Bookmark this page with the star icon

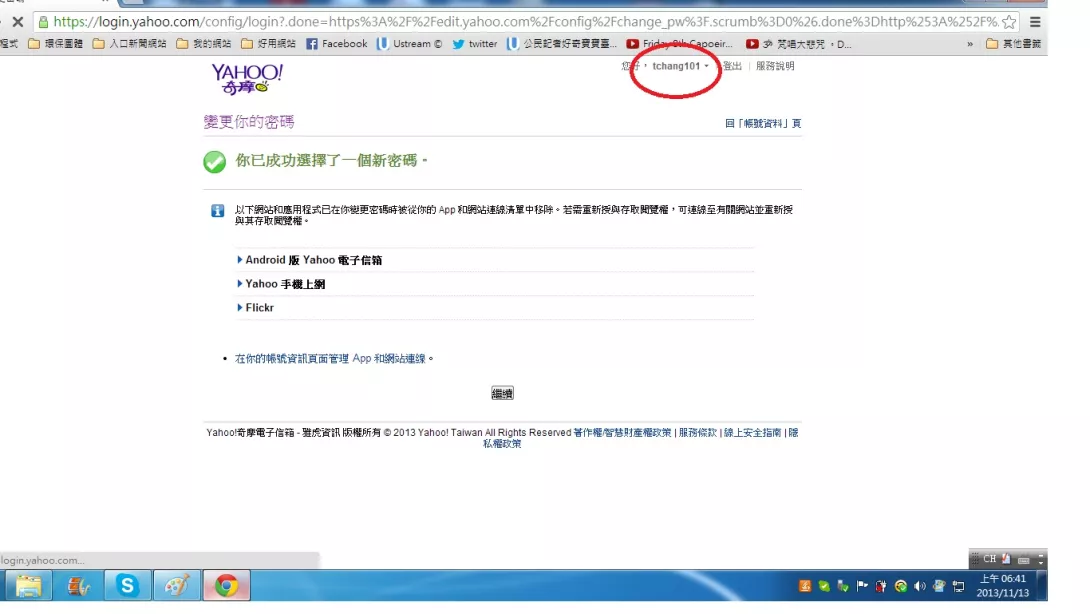click(x=1009, y=21)
